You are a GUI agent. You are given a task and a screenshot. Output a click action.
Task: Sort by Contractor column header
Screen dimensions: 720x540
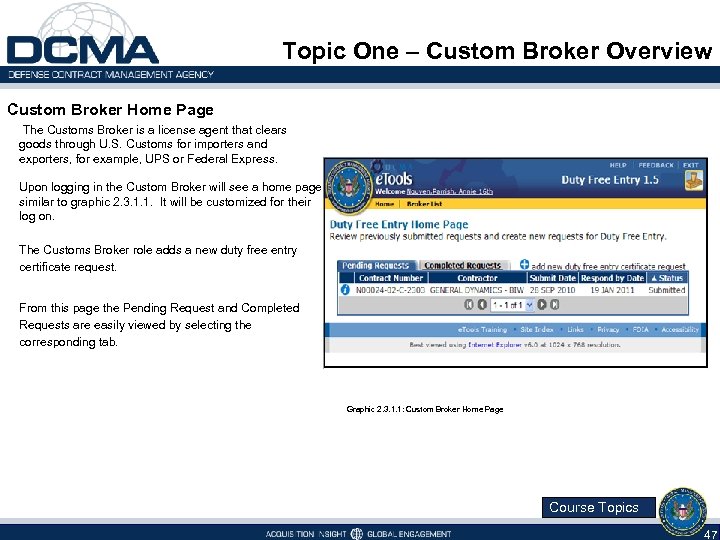477,278
